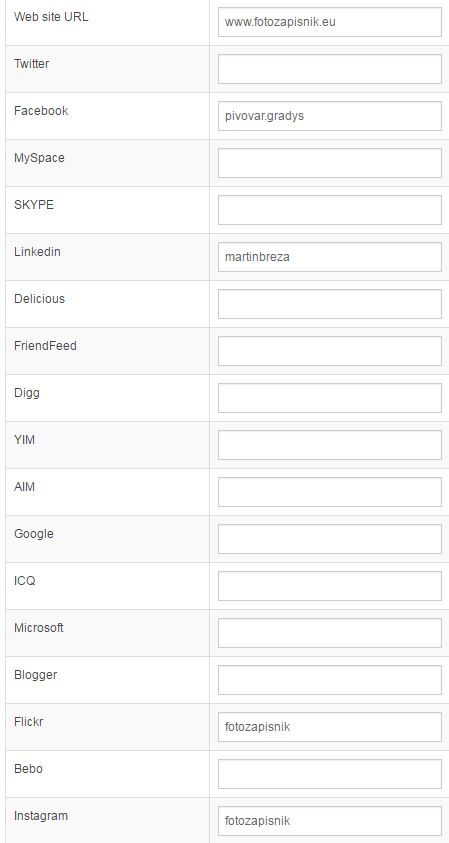
Task: Click the Instagram field with fotozapisnik
Action: (330, 821)
